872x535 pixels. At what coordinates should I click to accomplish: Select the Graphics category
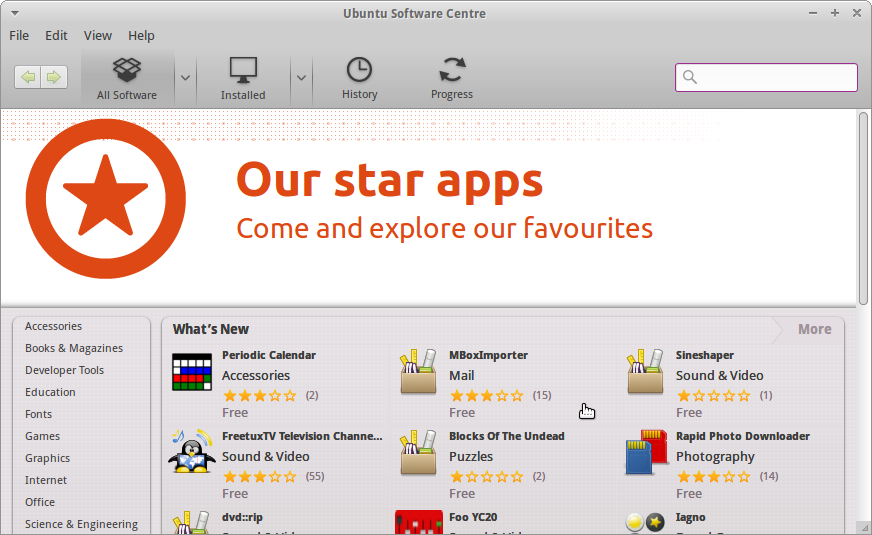pyautogui.click(x=47, y=458)
